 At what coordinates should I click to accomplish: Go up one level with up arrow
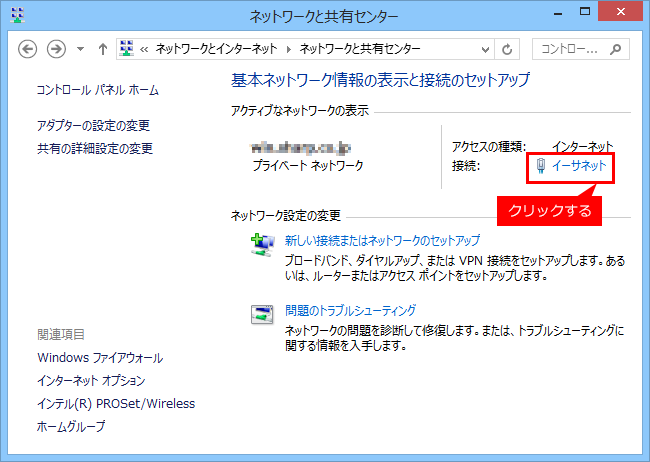(103, 49)
